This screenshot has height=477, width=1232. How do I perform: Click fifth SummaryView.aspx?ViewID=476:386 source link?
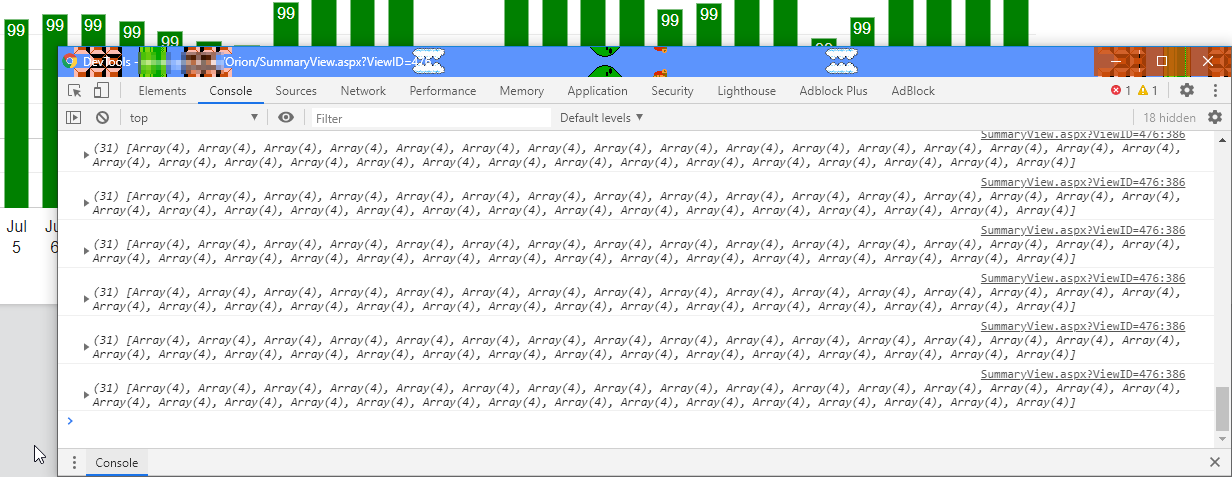click(x=1083, y=326)
